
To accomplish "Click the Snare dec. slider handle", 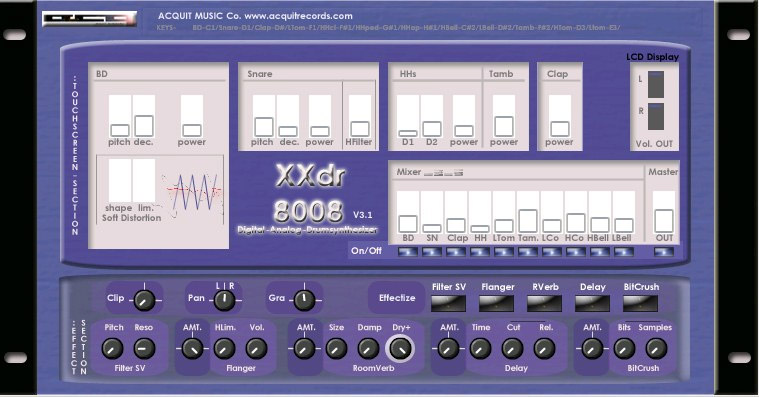I will tap(288, 131).
